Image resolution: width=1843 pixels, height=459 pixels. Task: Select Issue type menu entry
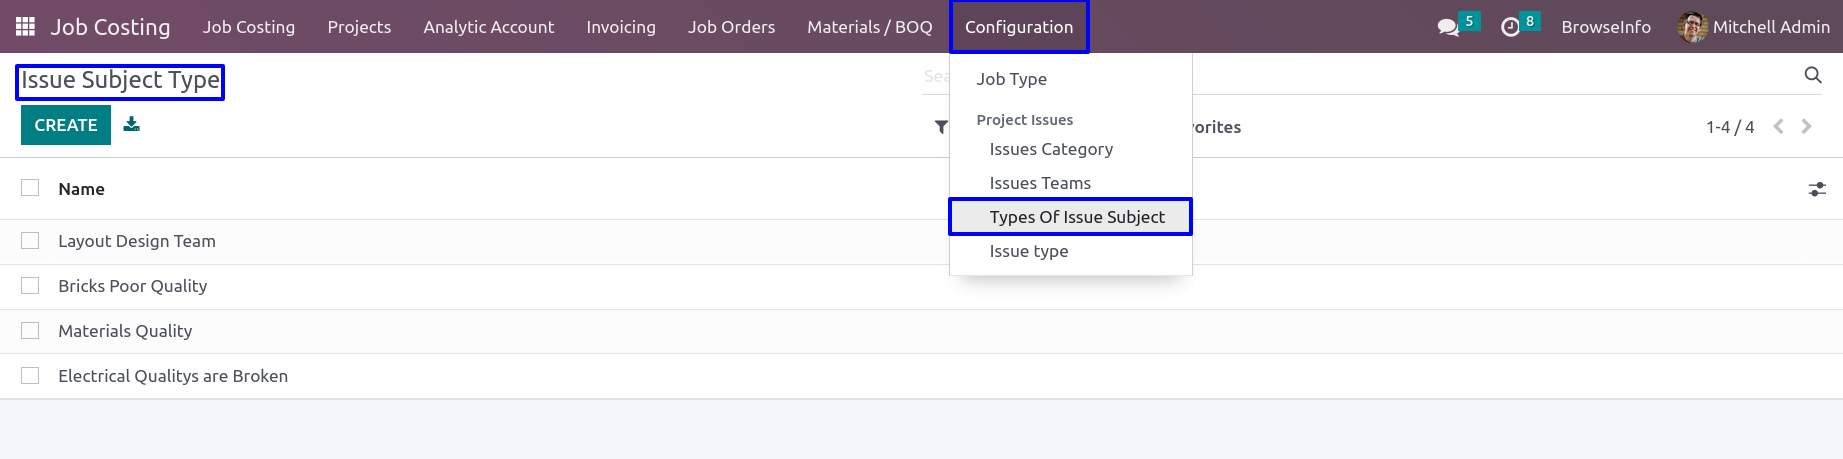(x=1070, y=251)
